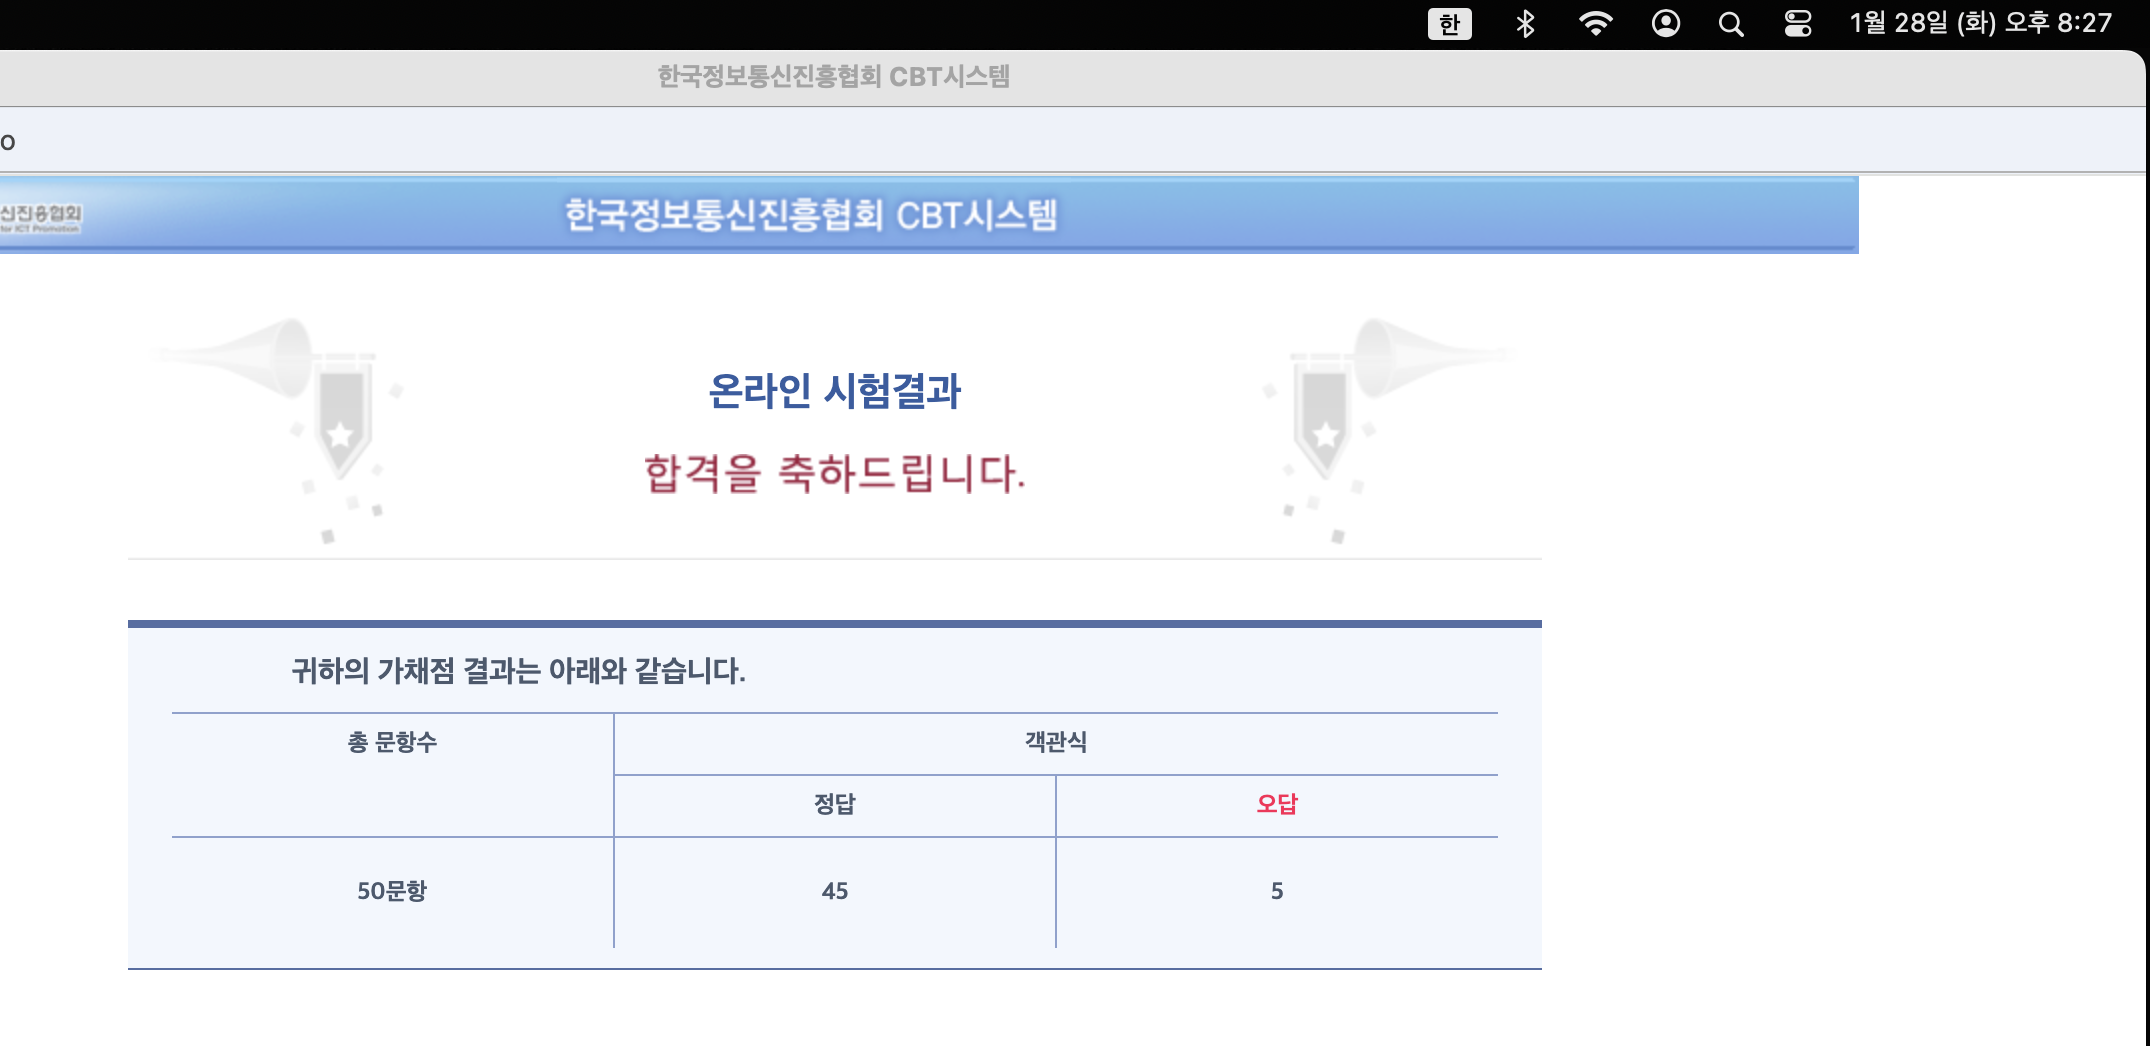Open the Bluetooth status menu
Viewport: 2150px width, 1046px height.
click(x=1525, y=23)
